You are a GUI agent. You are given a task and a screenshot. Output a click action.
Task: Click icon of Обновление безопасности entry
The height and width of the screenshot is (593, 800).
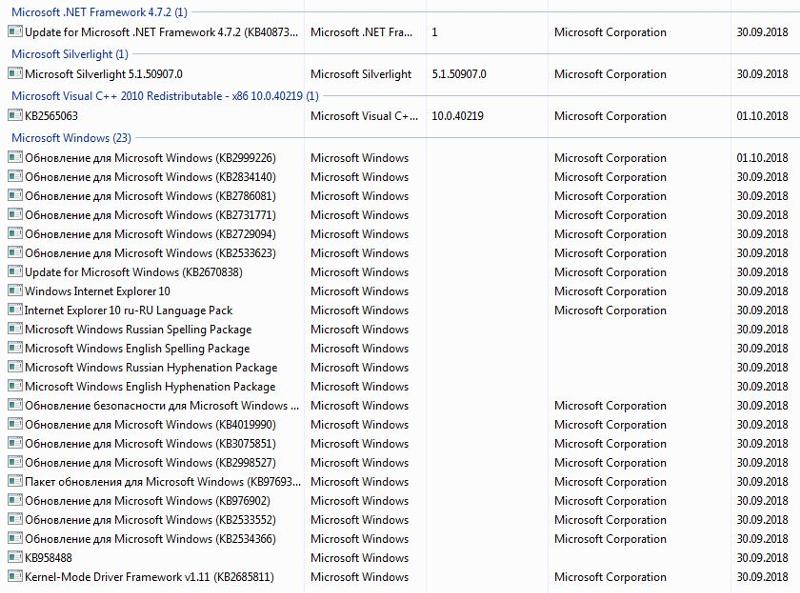pos(15,405)
